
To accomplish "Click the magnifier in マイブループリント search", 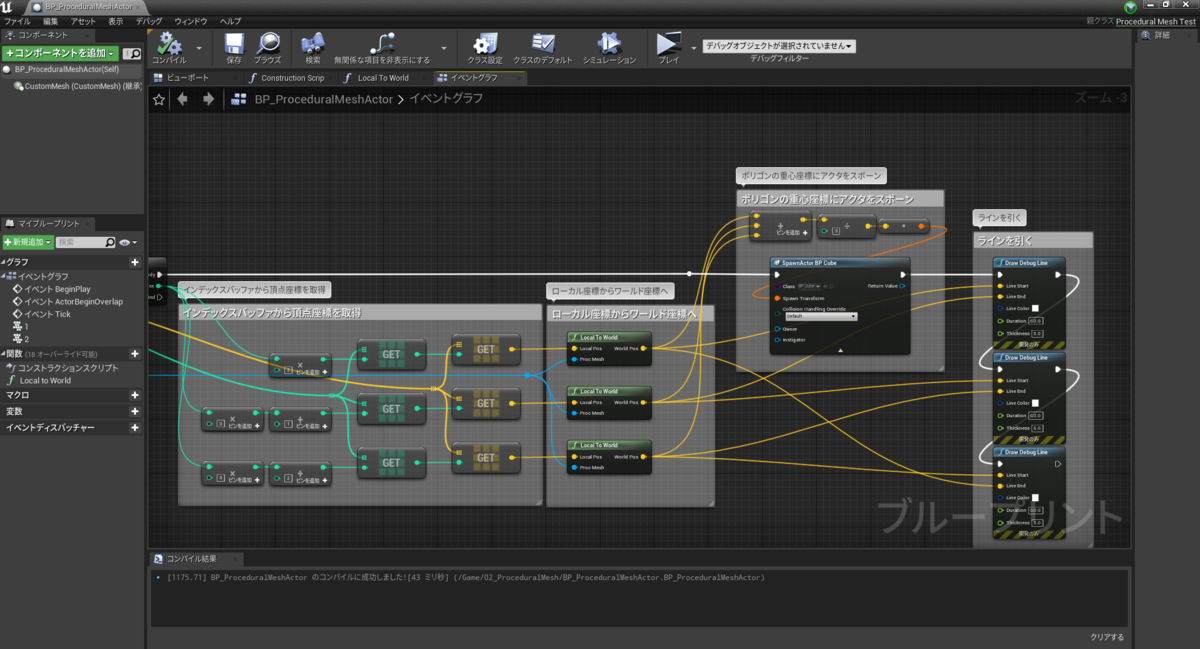I will pos(109,242).
